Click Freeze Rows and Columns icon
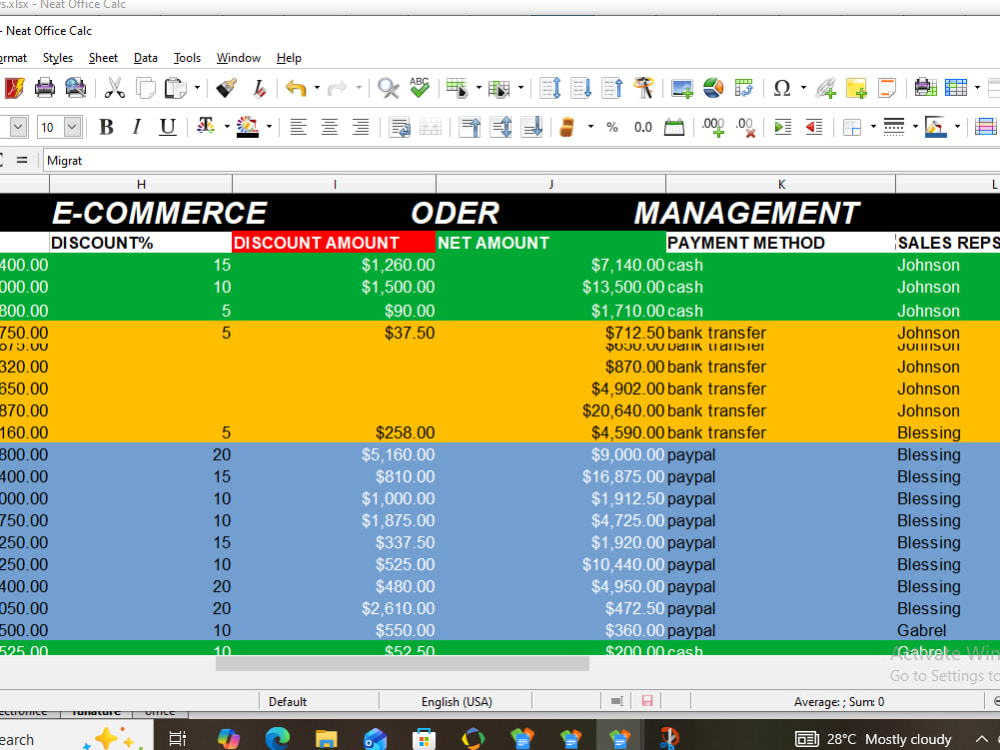The width and height of the screenshot is (1000, 750). [x=956, y=87]
